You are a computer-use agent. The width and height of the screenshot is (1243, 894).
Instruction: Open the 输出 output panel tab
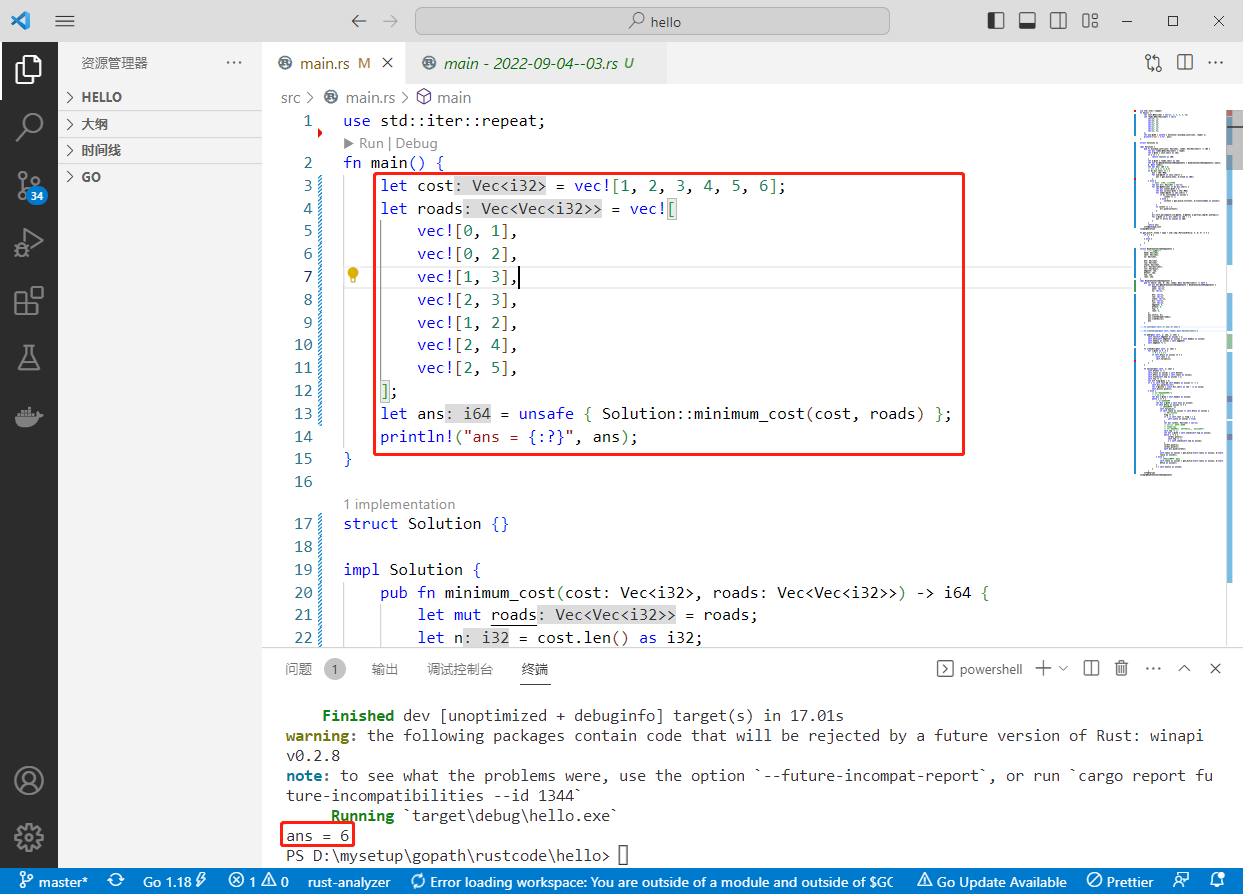385,669
